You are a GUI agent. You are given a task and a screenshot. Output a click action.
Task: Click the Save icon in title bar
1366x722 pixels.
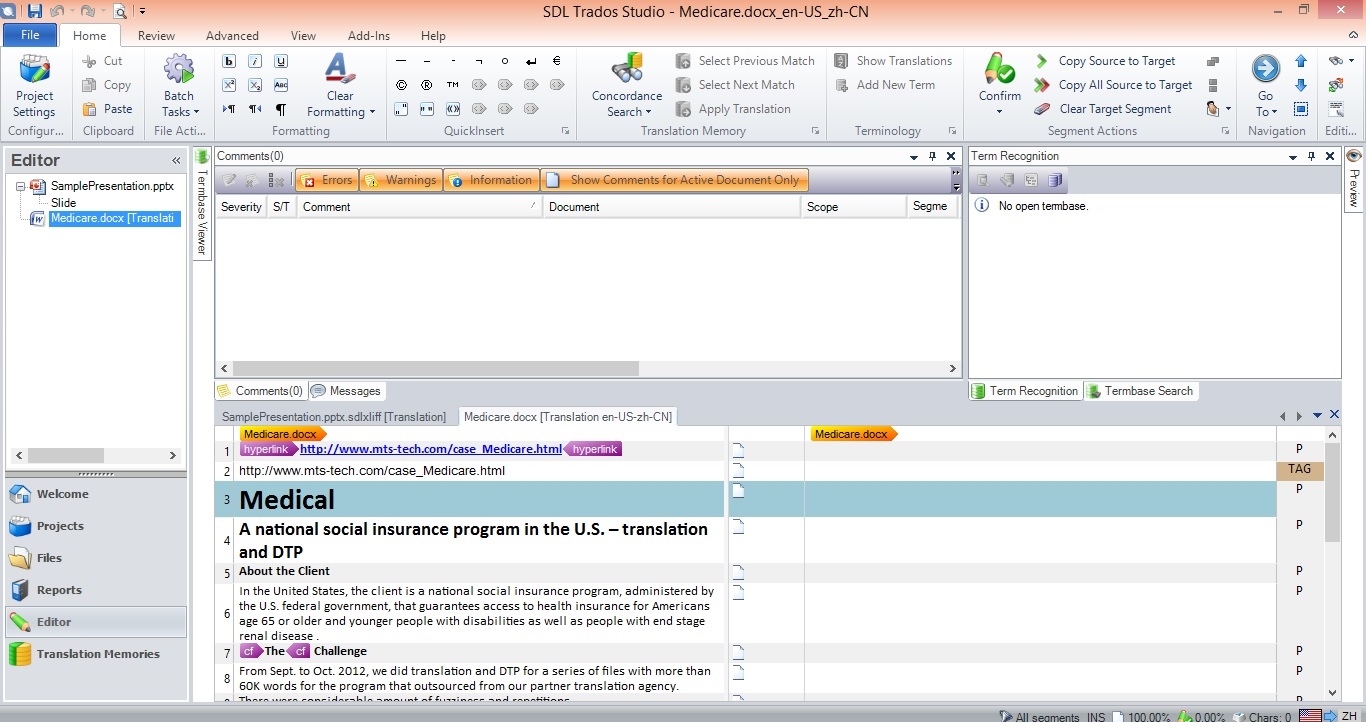[x=35, y=11]
